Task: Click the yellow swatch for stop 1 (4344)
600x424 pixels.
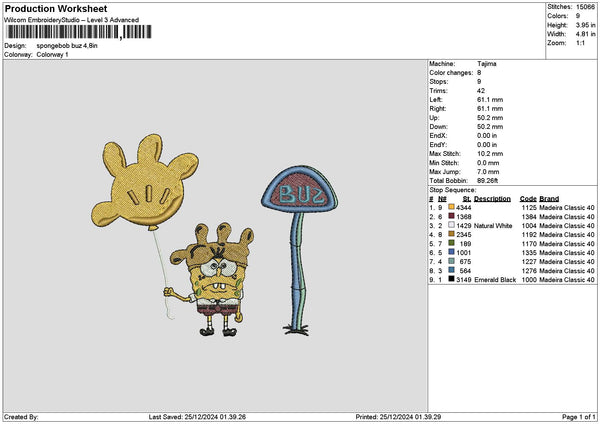Action: click(451, 207)
